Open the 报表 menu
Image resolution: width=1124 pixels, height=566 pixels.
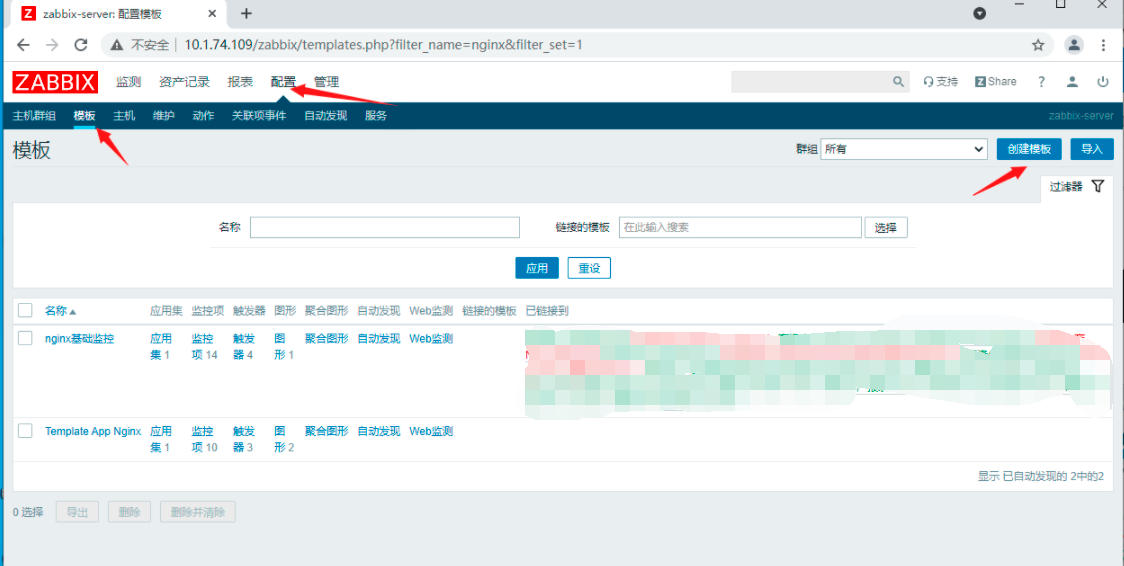click(x=240, y=82)
